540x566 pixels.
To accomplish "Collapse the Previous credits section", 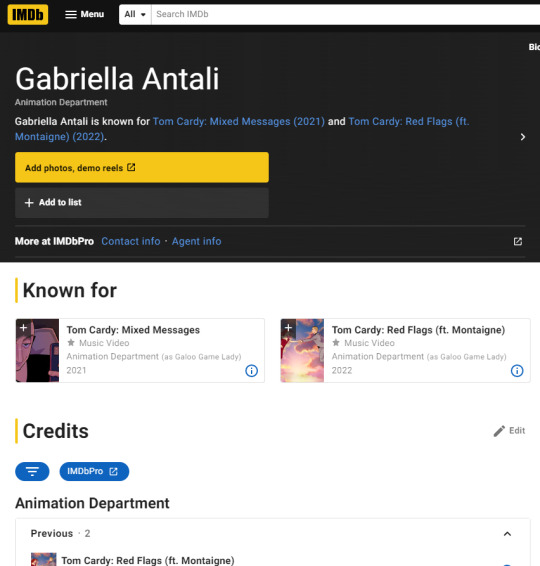I will point(507,534).
